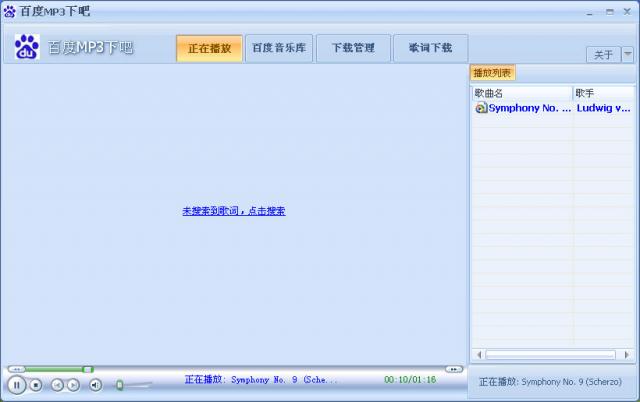
Task: Click the 关于 button
Action: point(603,54)
